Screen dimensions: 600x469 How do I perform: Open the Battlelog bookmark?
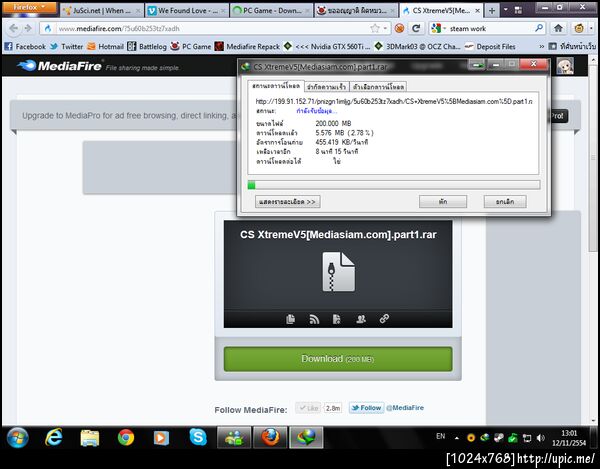tap(147, 47)
